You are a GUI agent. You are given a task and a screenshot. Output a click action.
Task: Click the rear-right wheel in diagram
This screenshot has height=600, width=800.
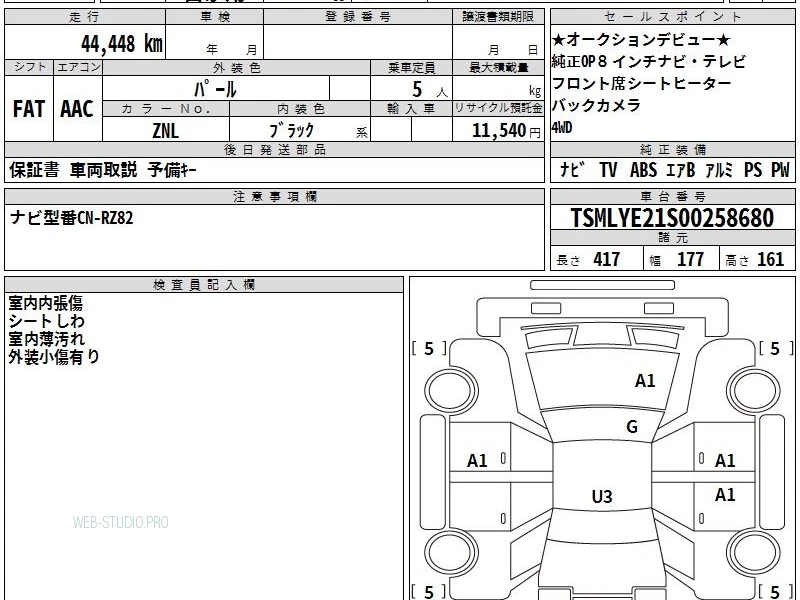point(754,553)
